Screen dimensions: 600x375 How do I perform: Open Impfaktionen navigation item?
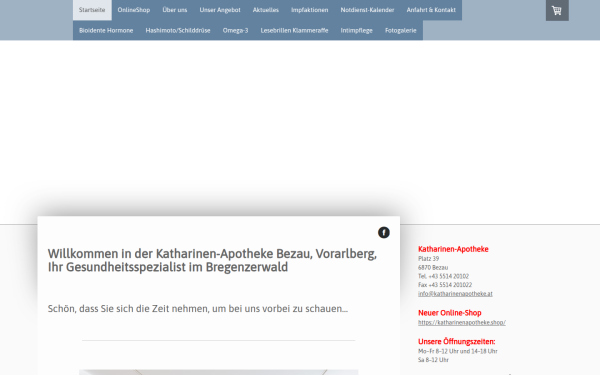(x=309, y=10)
